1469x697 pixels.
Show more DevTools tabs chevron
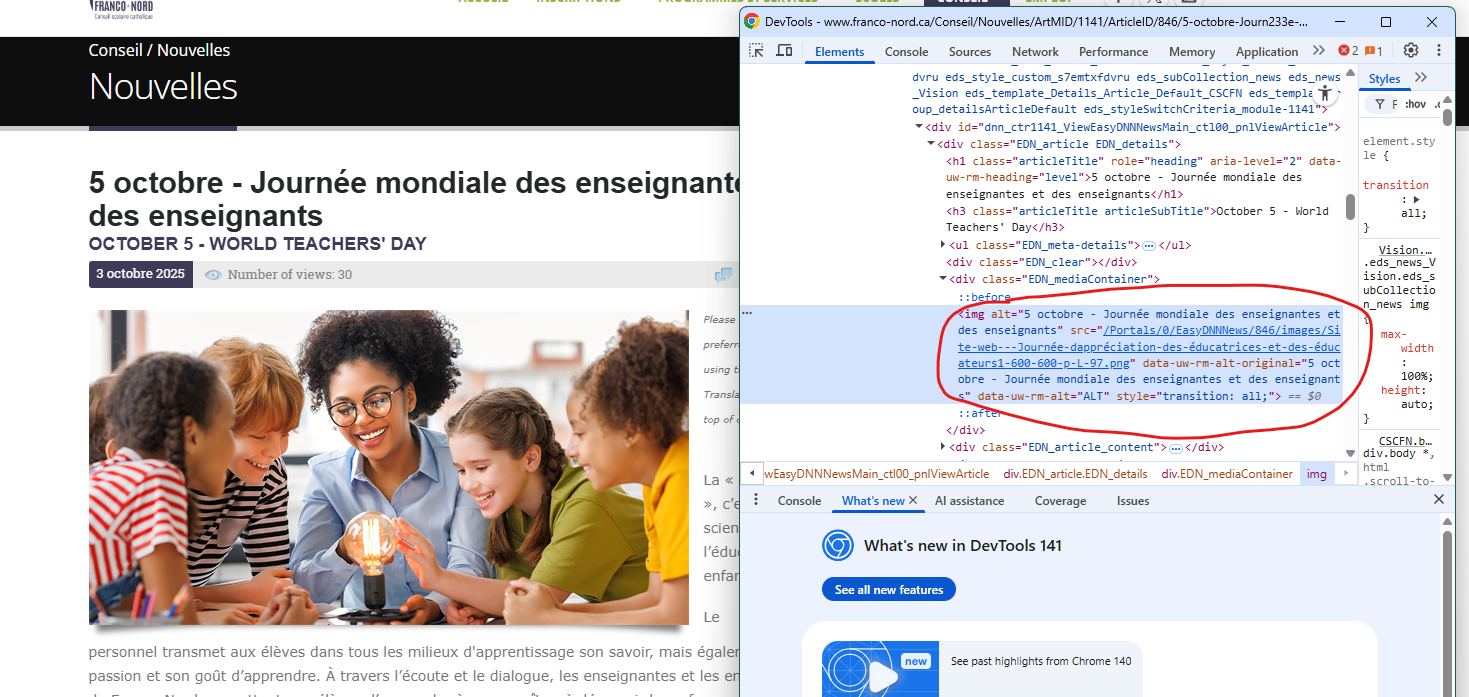[1319, 51]
